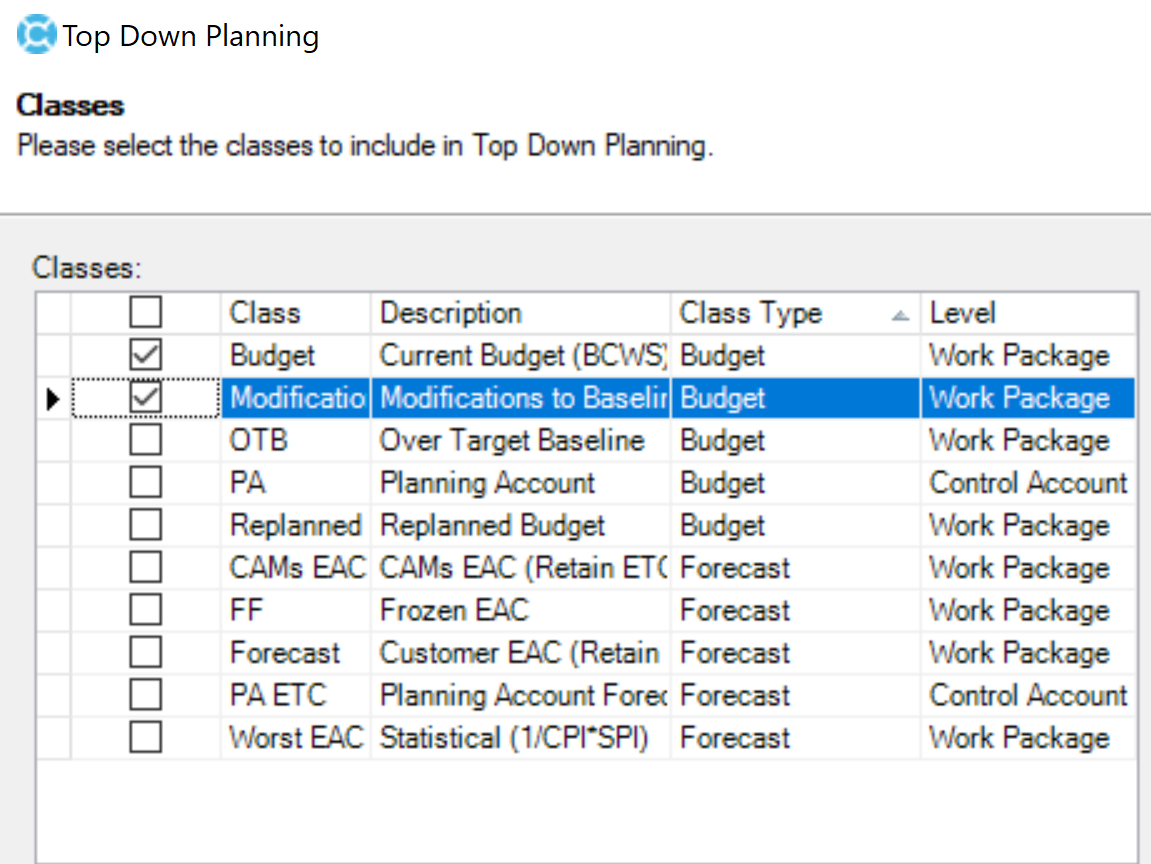Viewport: 1151px width, 864px height.
Task: Select the "PA ETC" class cell
Action: 295,695
